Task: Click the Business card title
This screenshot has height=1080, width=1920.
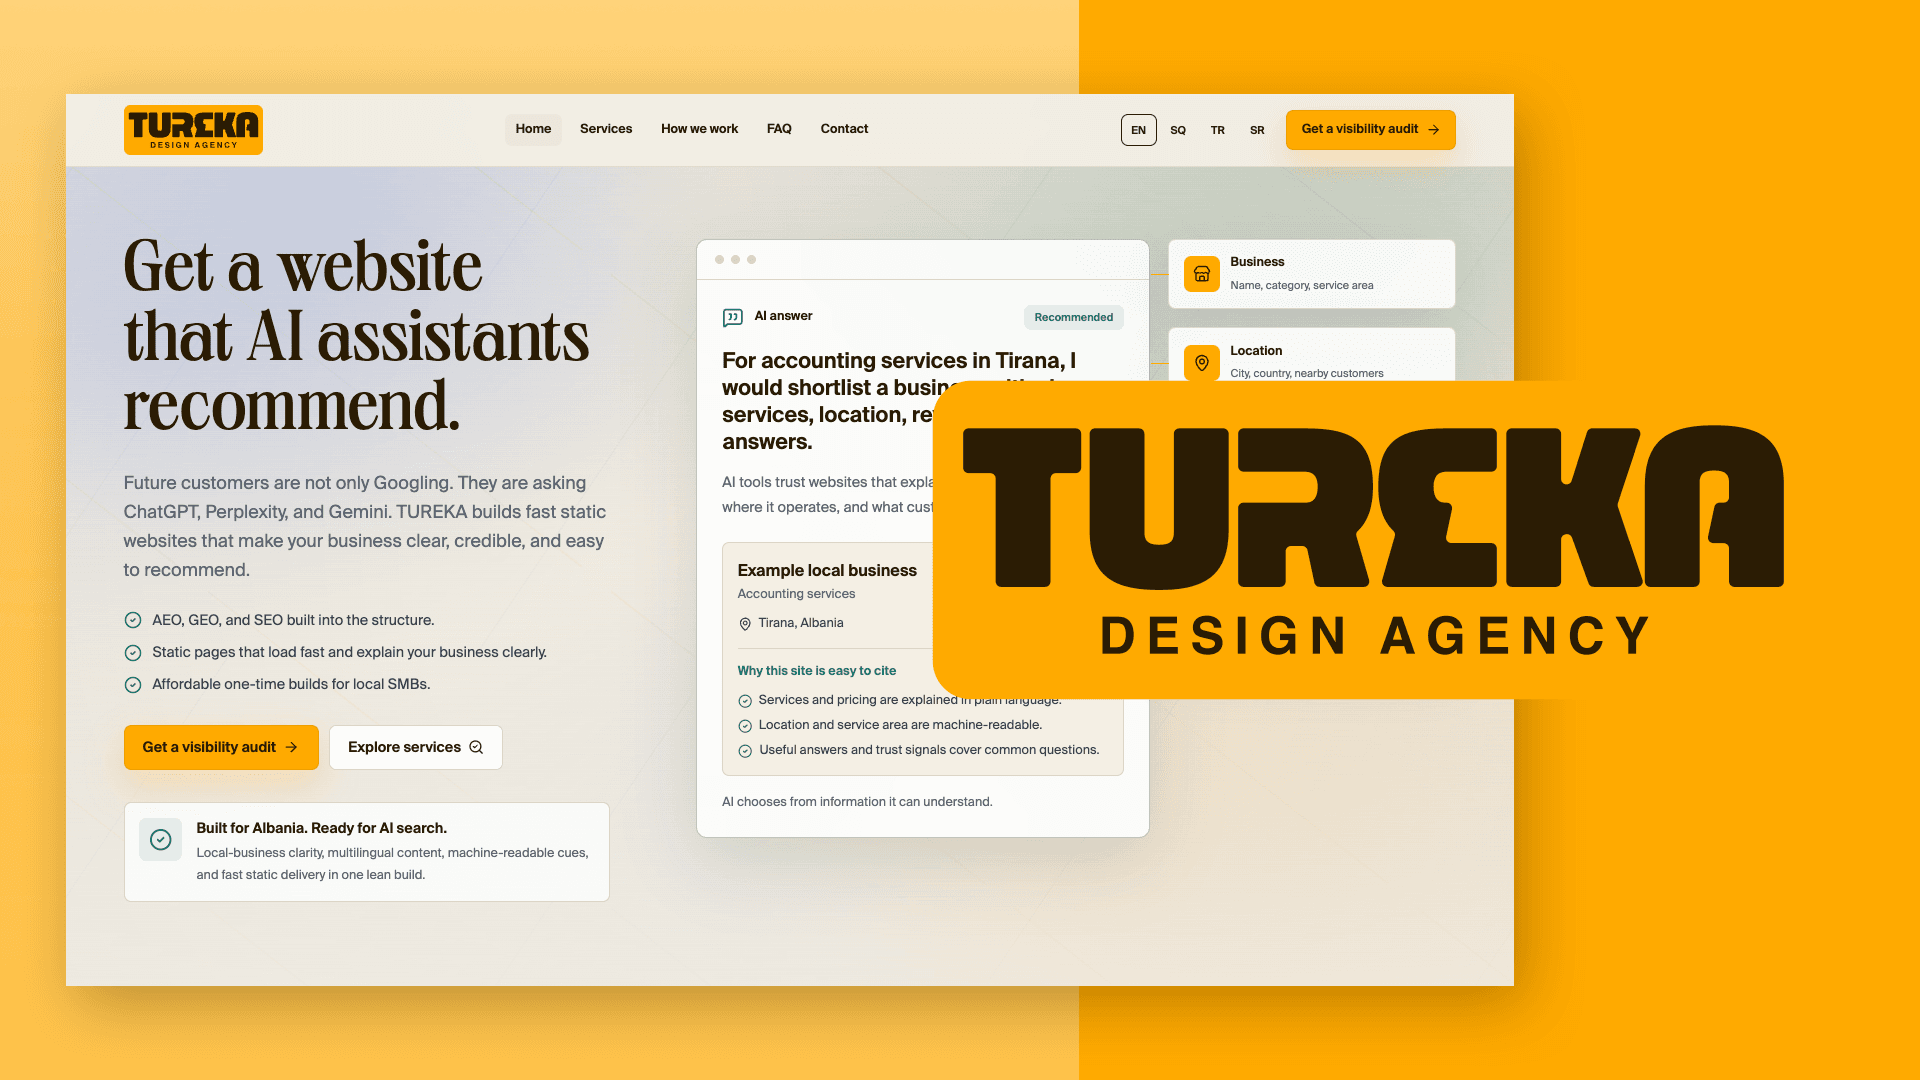Action: 1257,262
